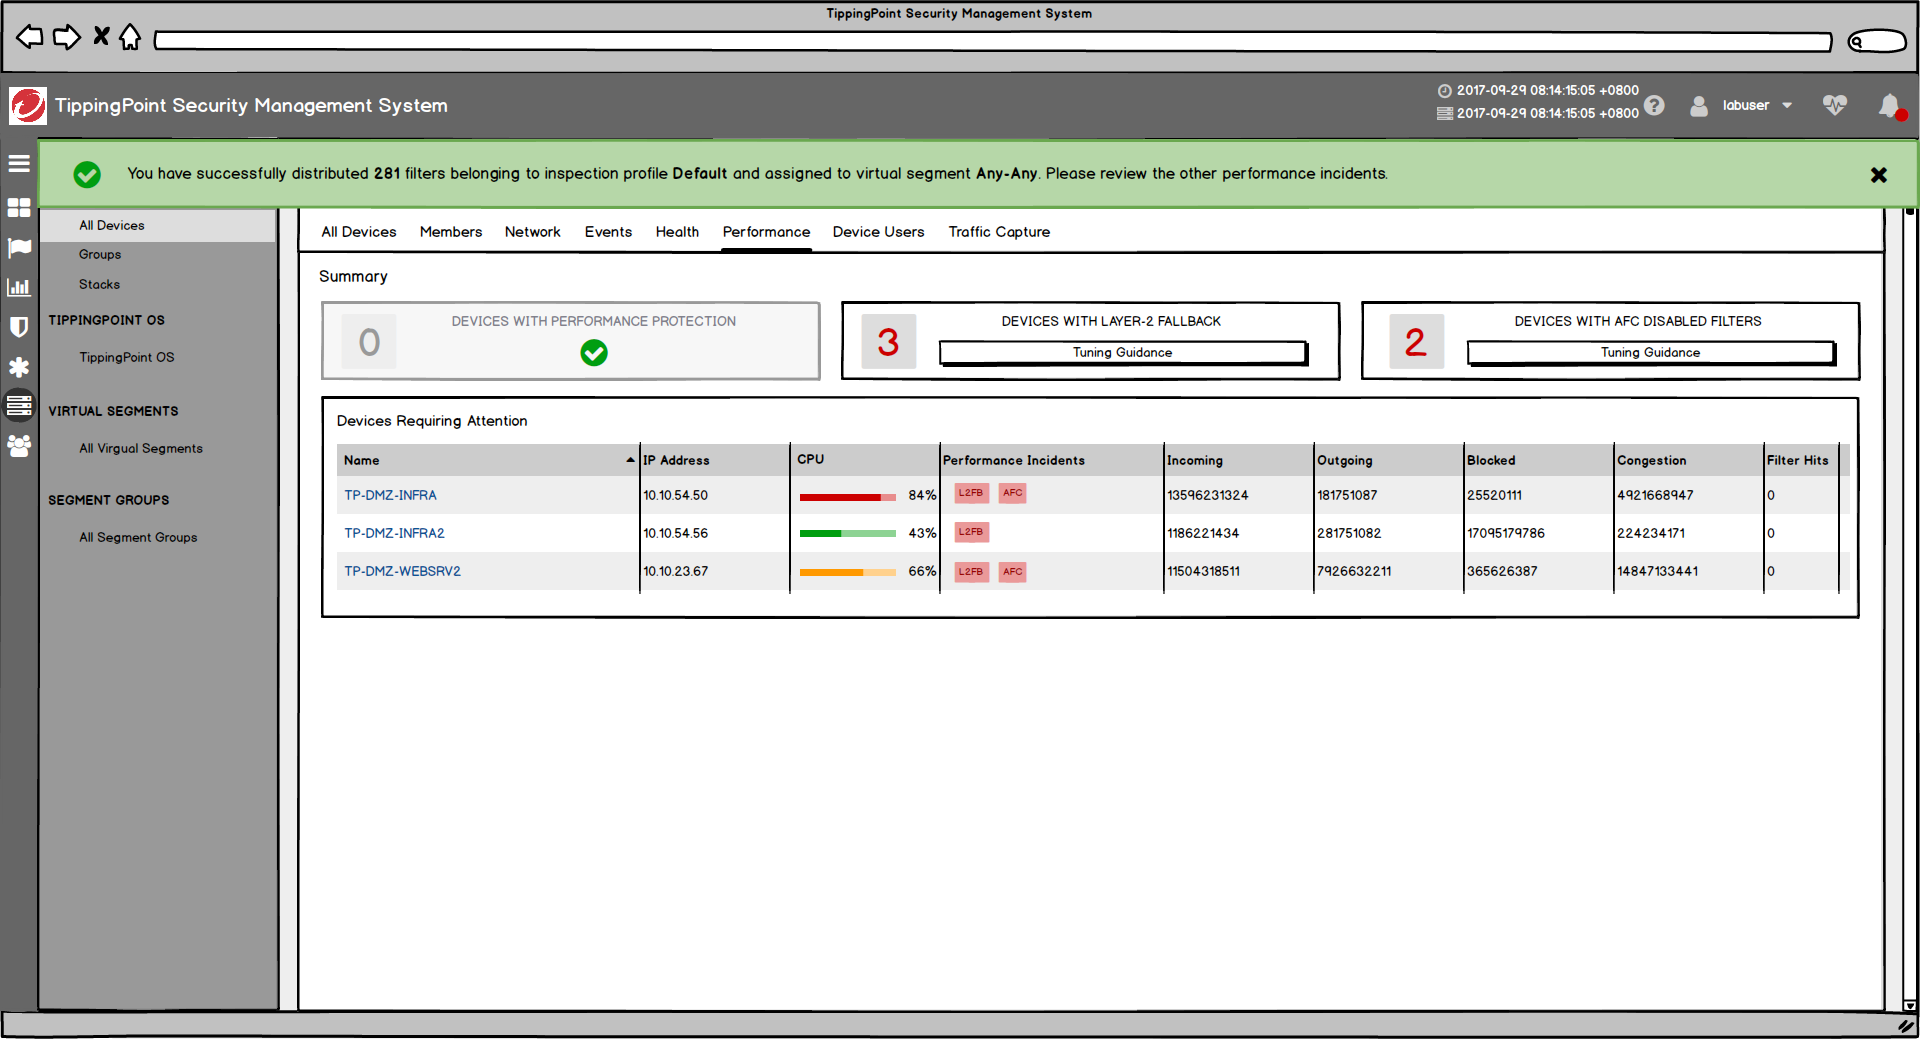Click the browser forward arrow

pos(67,37)
